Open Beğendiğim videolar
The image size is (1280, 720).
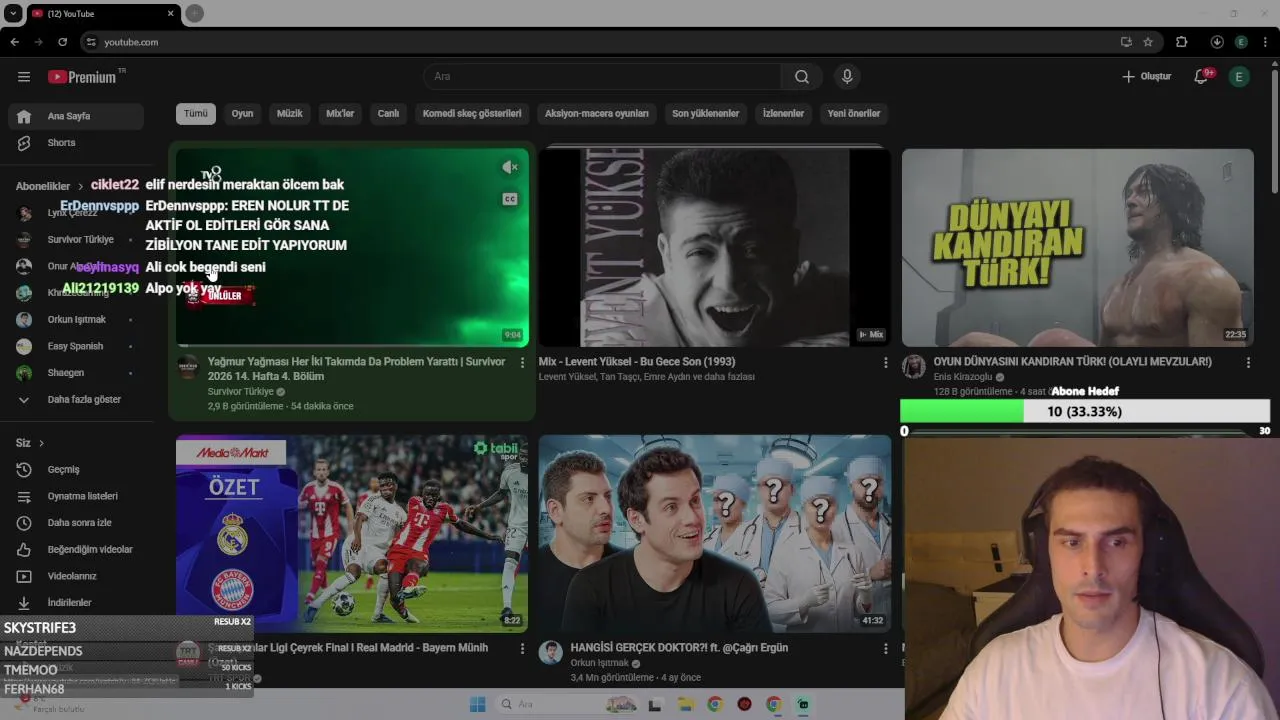click(76, 550)
